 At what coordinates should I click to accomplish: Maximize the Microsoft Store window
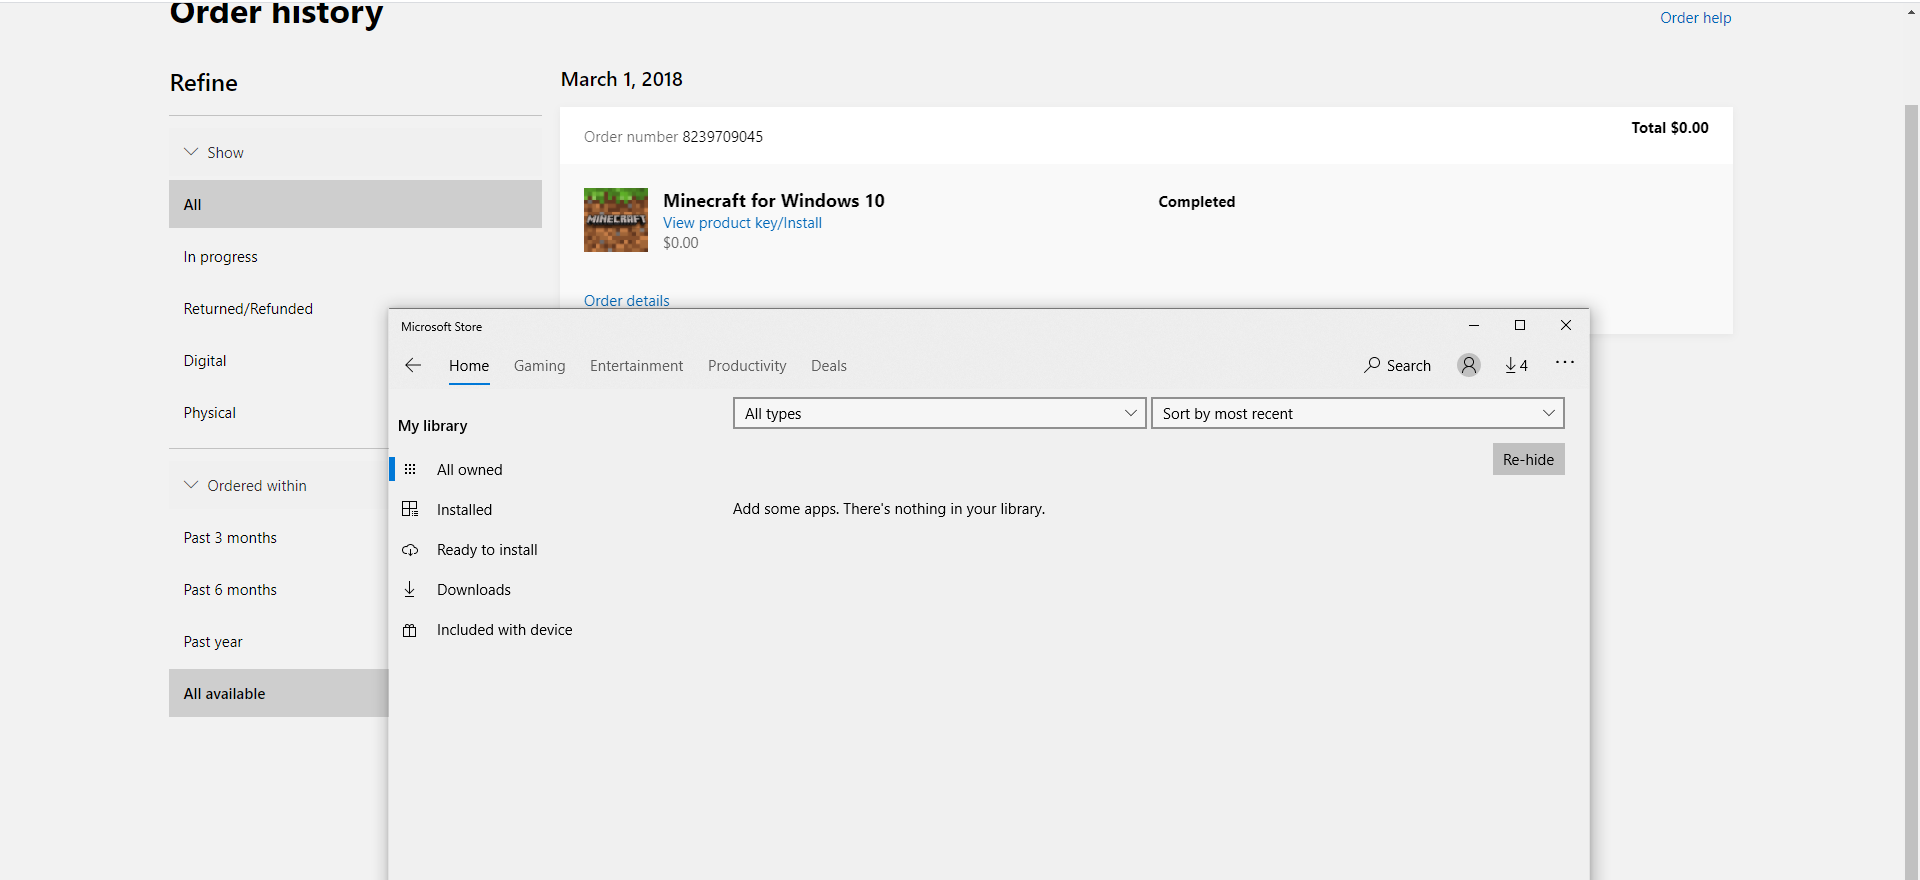[1520, 325]
